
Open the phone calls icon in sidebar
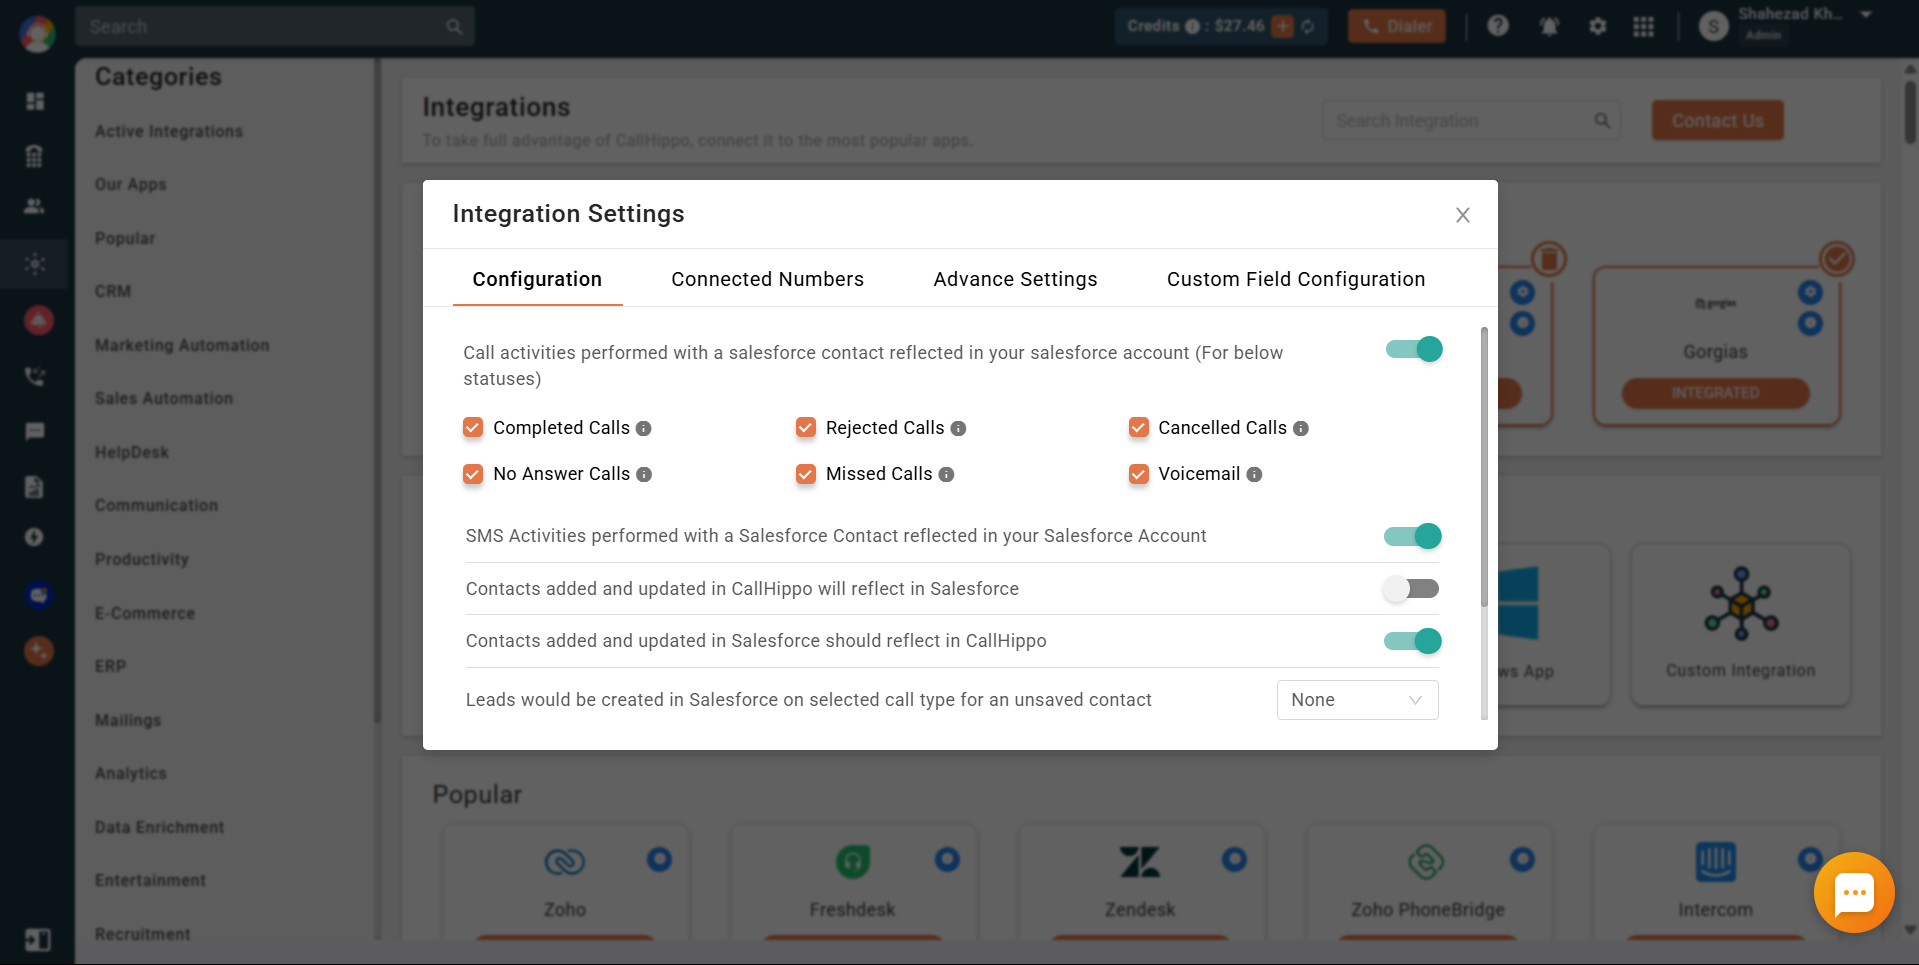click(35, 376)
